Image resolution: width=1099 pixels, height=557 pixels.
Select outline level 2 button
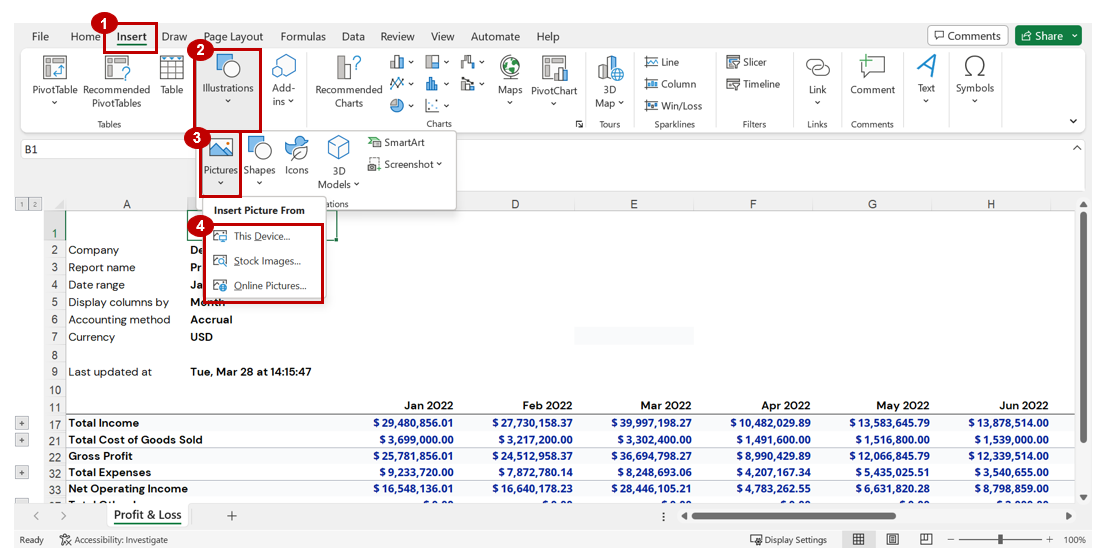tap(35, 204)
